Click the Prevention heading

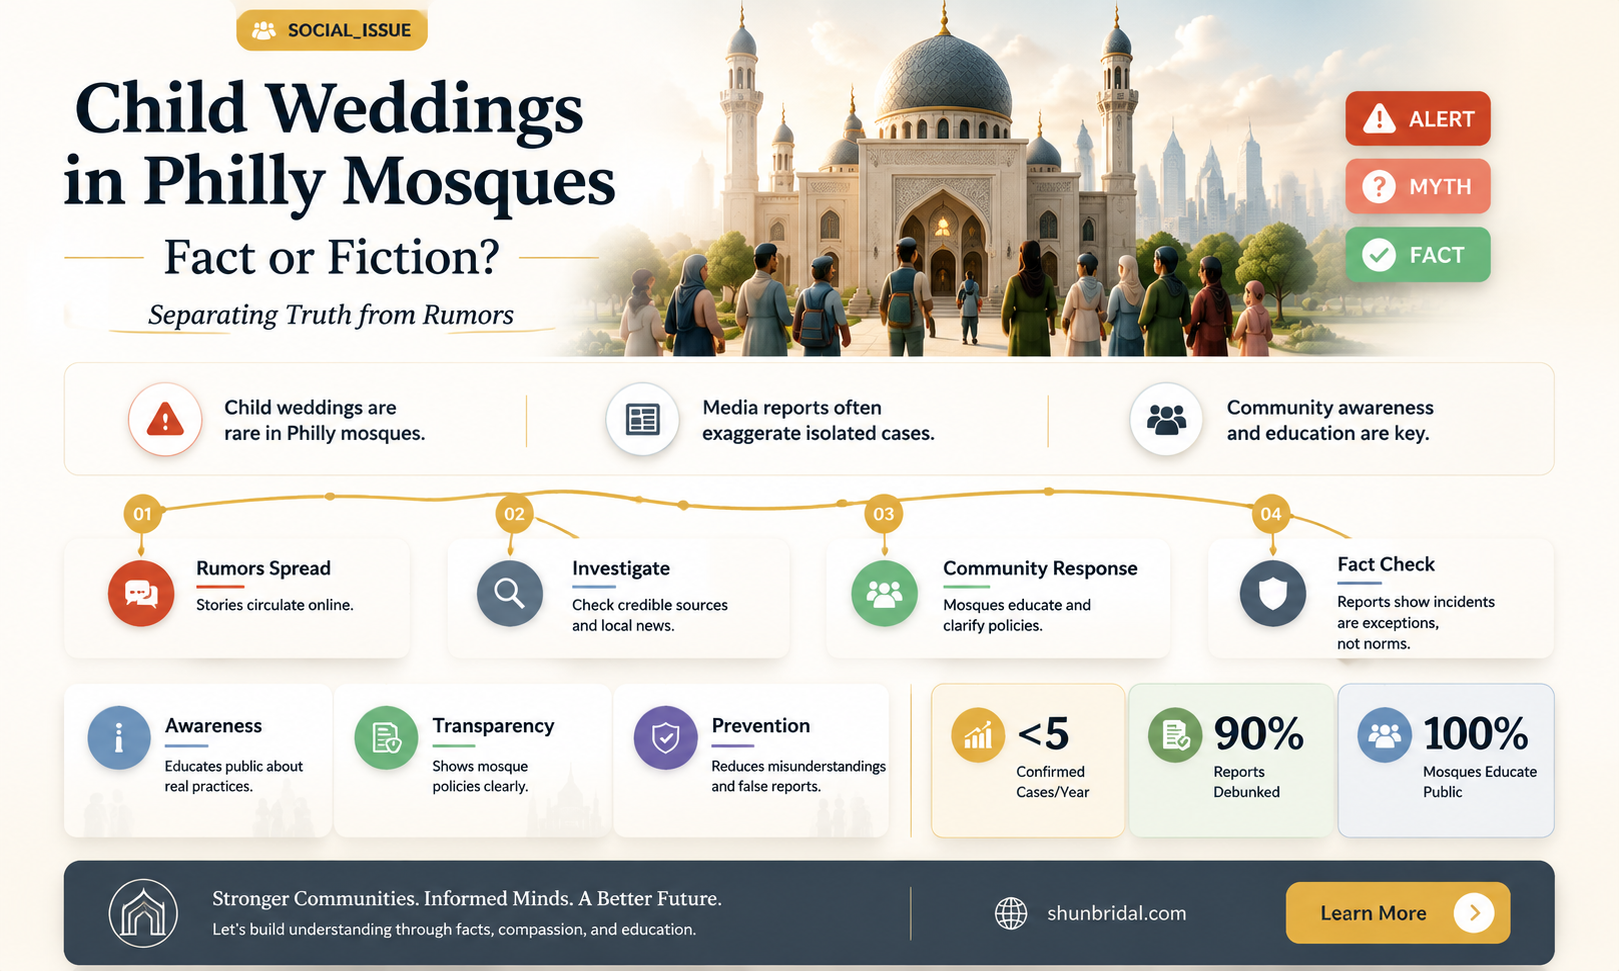[x=761, y=726]
